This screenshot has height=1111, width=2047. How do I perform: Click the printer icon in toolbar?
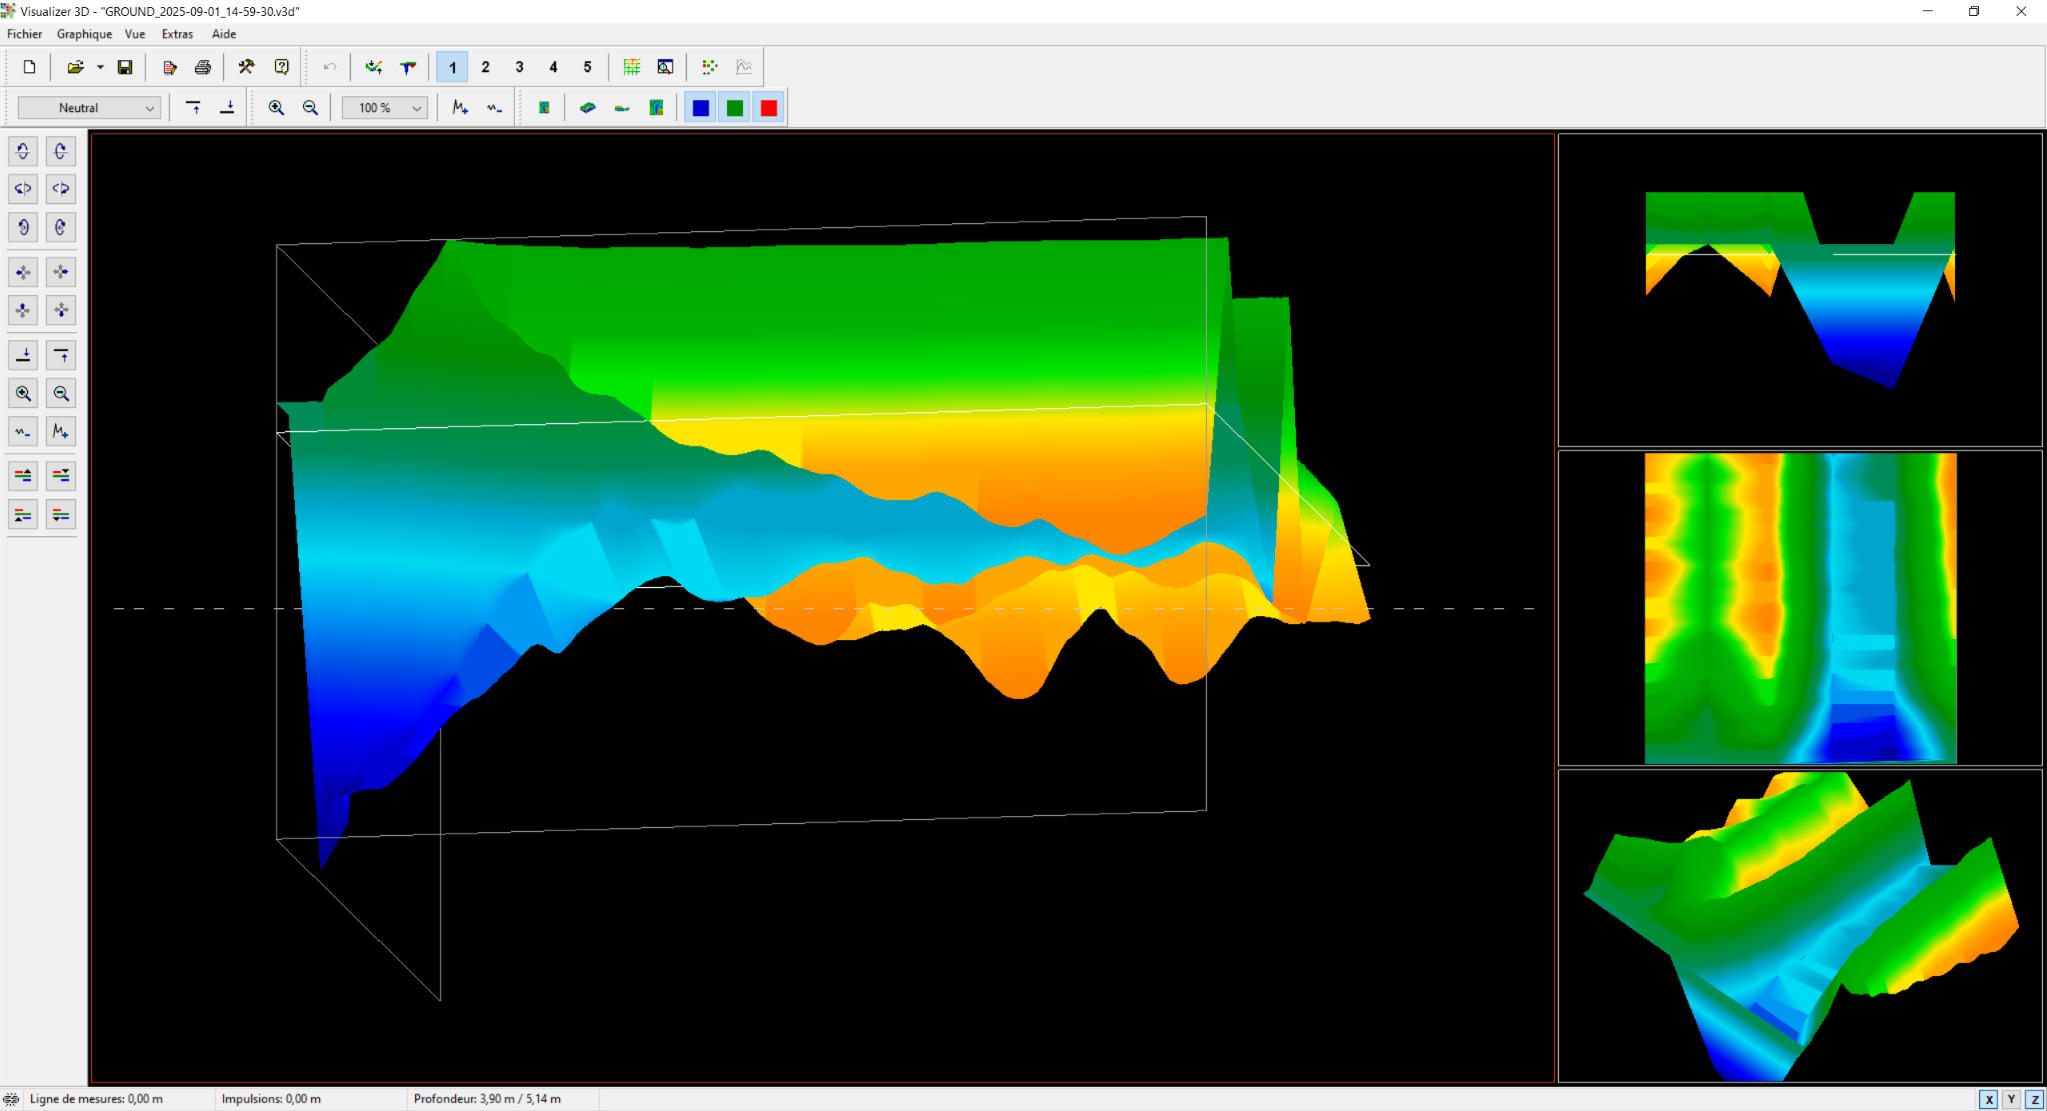(203, 67)
